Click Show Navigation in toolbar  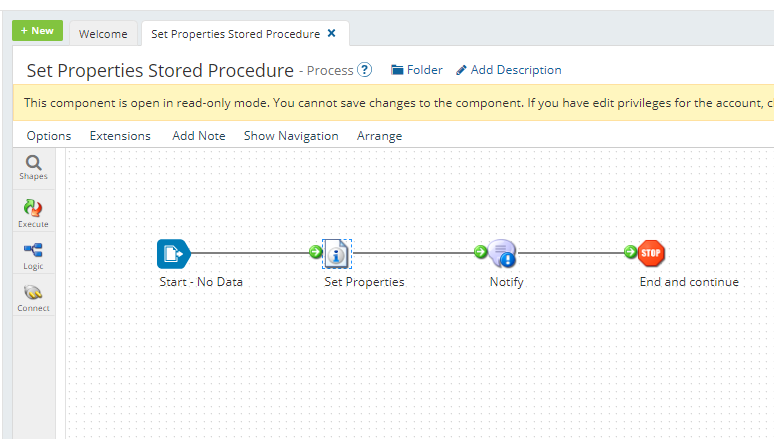point(291,136)
